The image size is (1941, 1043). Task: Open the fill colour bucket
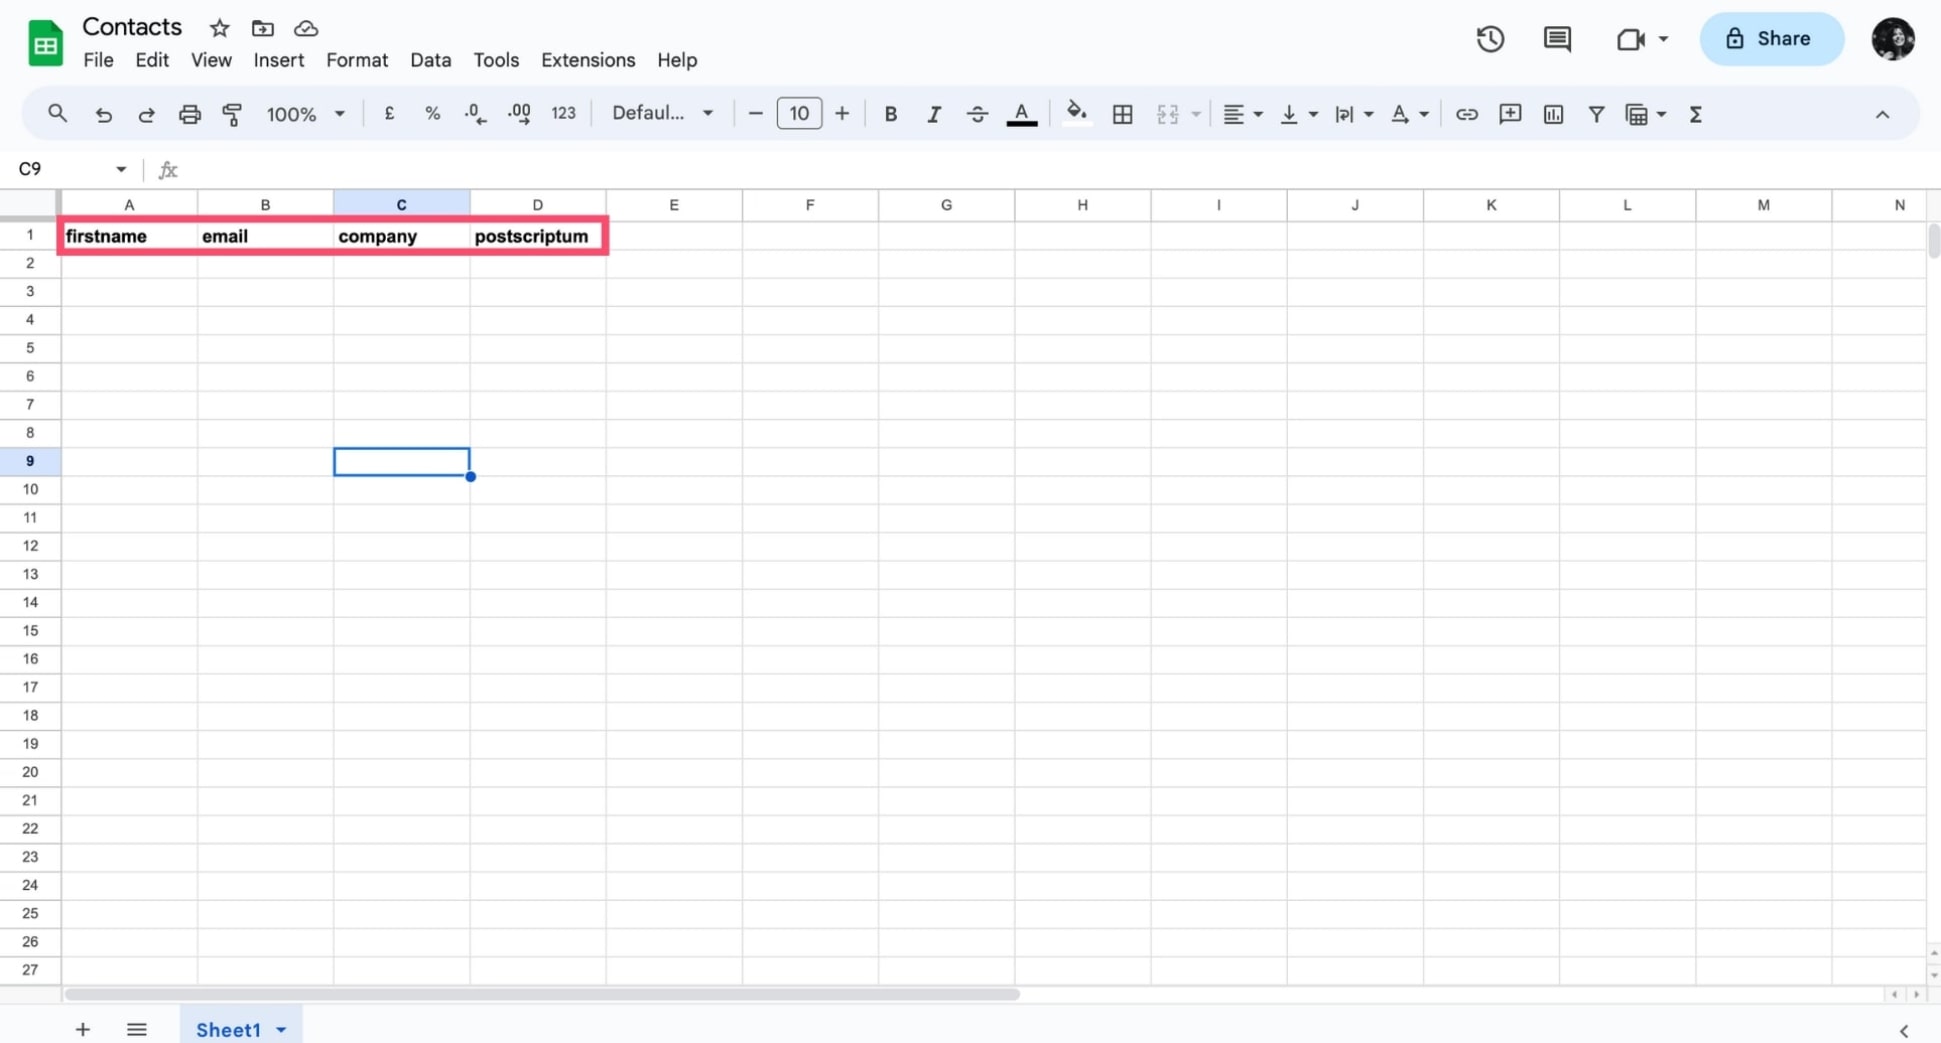pyautogui.click(x=1076, y=114)
